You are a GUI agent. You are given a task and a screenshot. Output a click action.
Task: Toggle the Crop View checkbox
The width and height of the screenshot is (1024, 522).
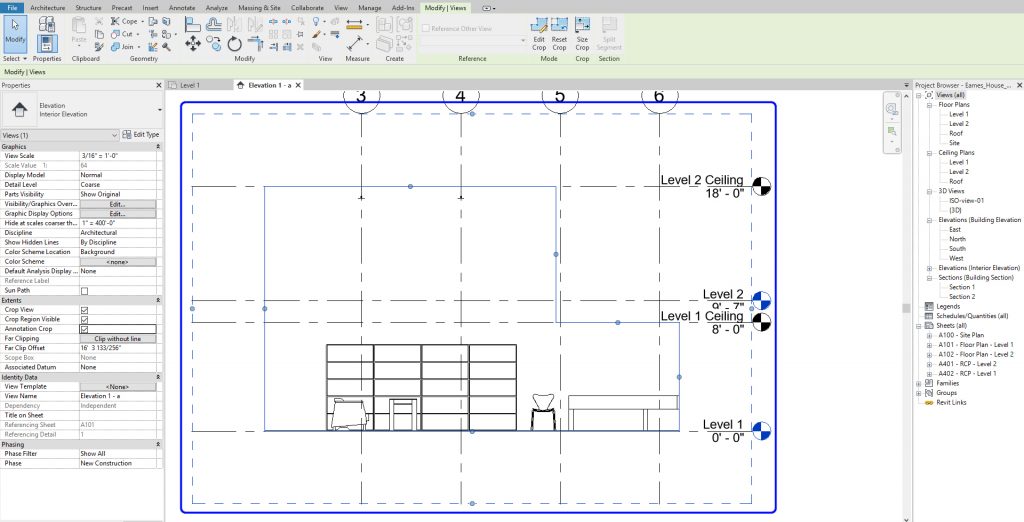pyautogui.click(x=84, y=310)
